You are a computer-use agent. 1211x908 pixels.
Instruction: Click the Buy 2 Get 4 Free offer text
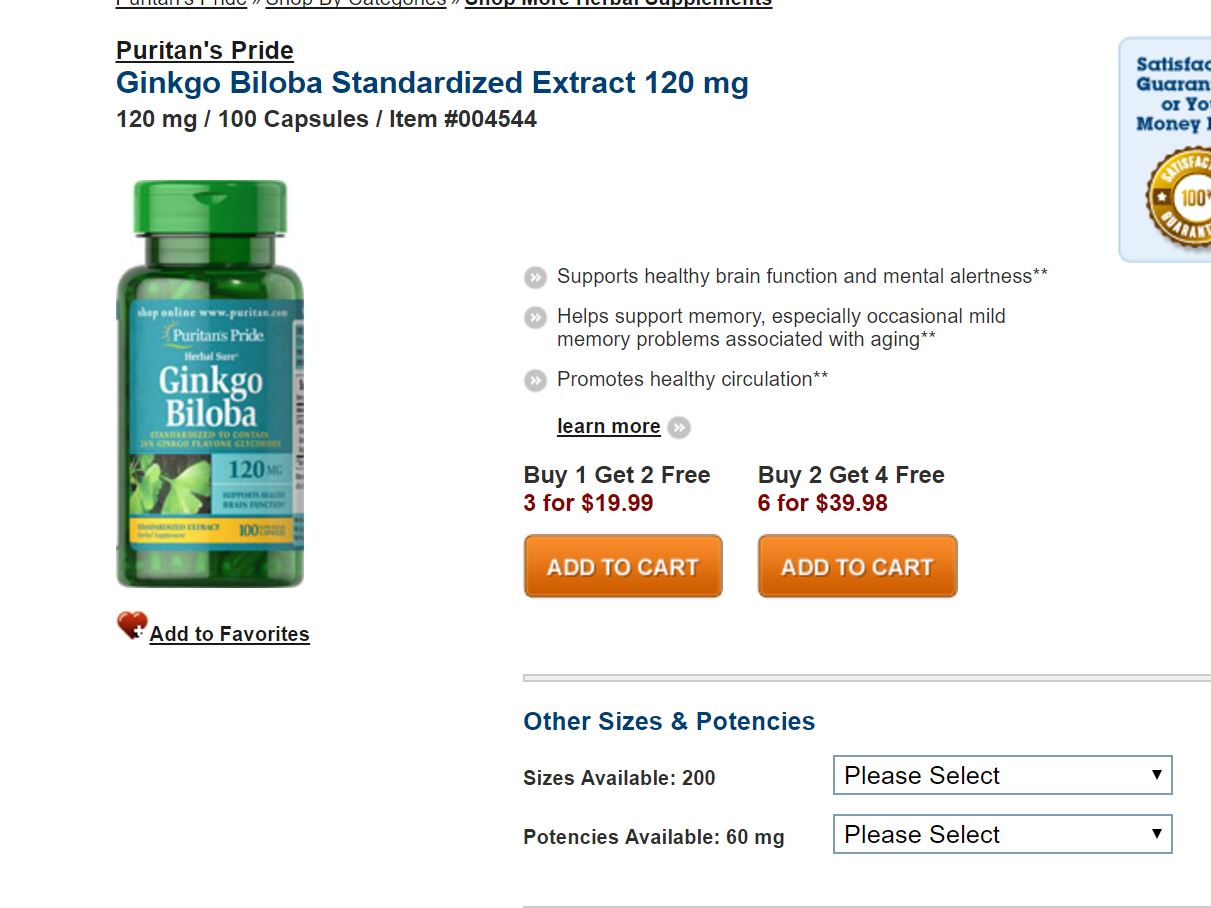(x=851, y=475)
